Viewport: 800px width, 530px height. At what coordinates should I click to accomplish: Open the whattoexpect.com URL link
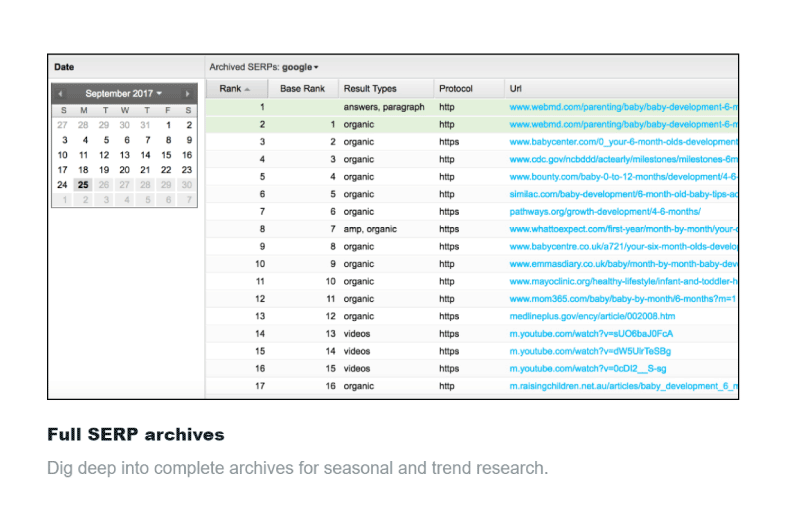[623, 229]
